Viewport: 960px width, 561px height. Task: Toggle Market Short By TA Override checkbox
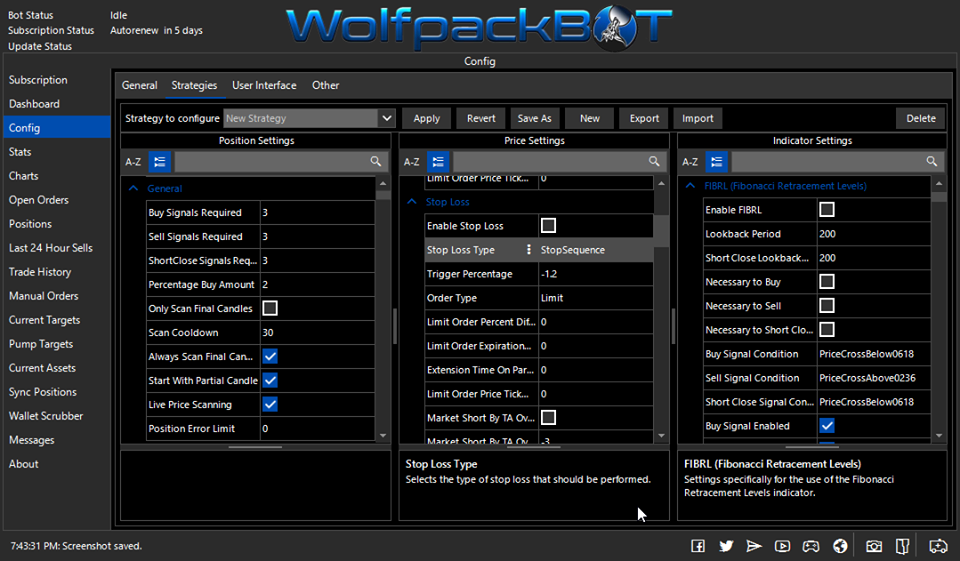549,418
